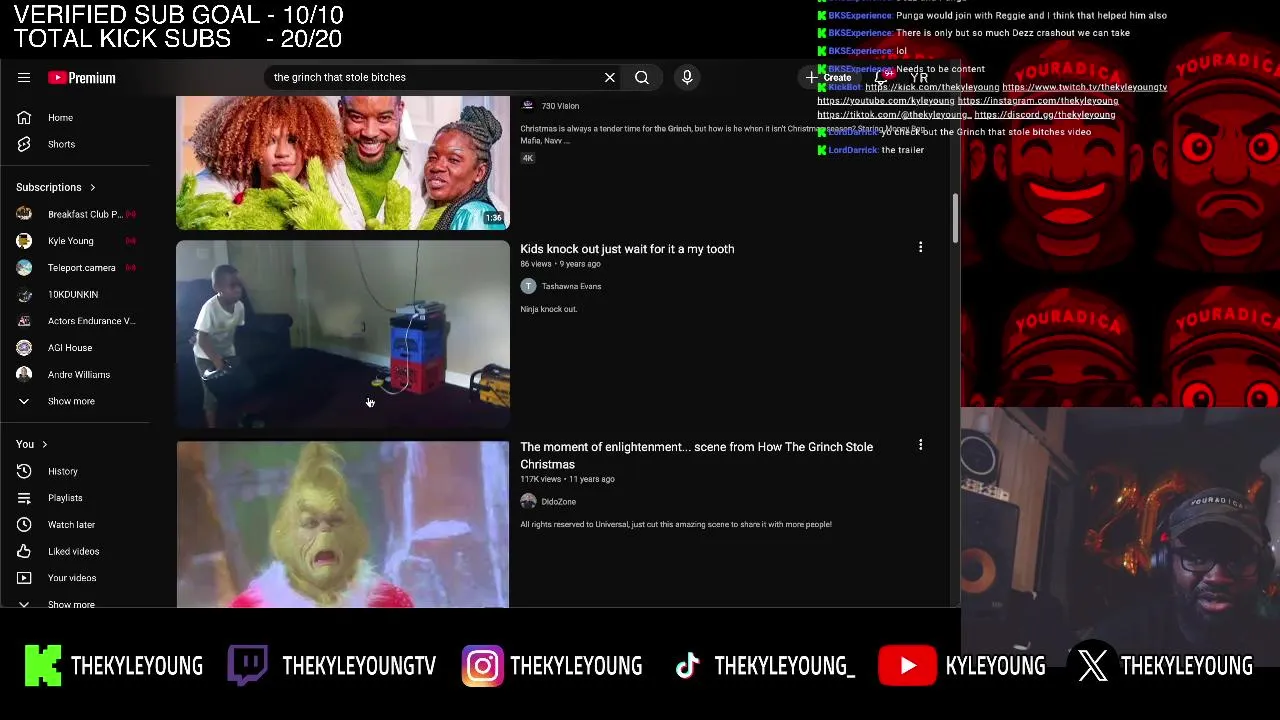The image size is (1280, 720).
Task: Click the Playlists list icon
Action: pos(24,498)
